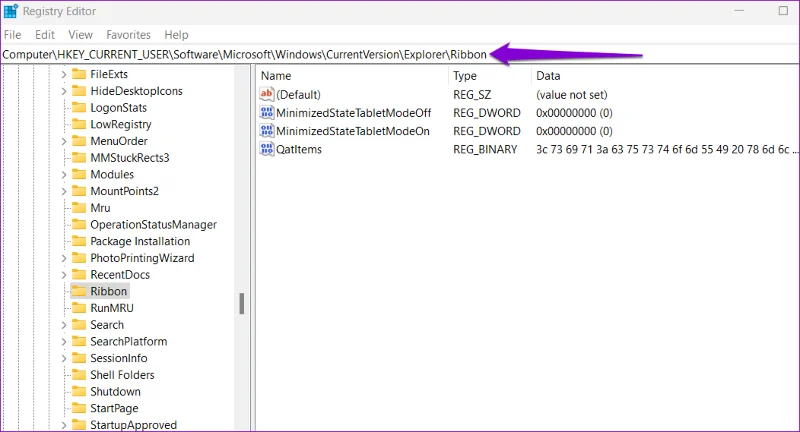Screen dimensions: 800x432
Task: Click the '(value not set)' data cell
Action: coord(571,95)
